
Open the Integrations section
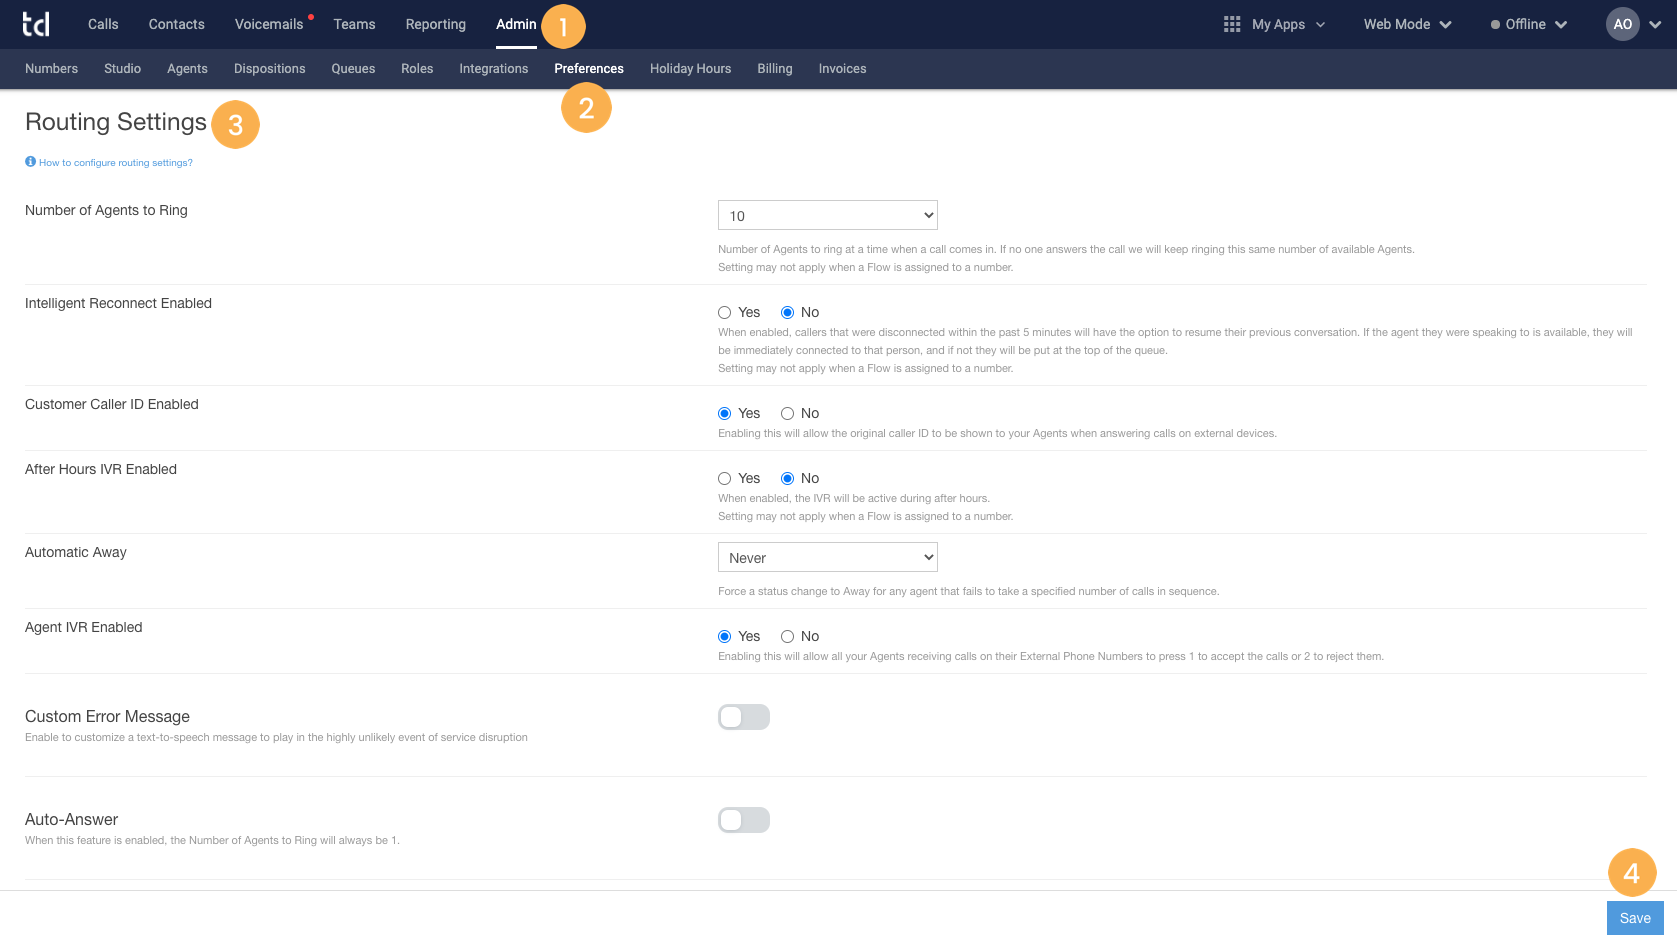point(494,69)
